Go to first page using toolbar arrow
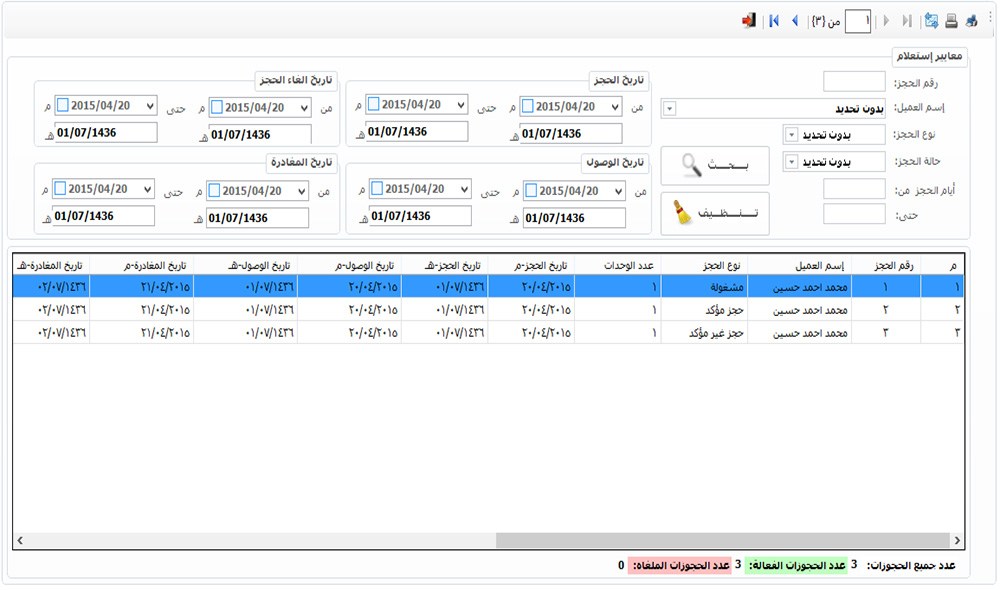Viewport: 1000px width, 590px height. [x=774, y=20]
